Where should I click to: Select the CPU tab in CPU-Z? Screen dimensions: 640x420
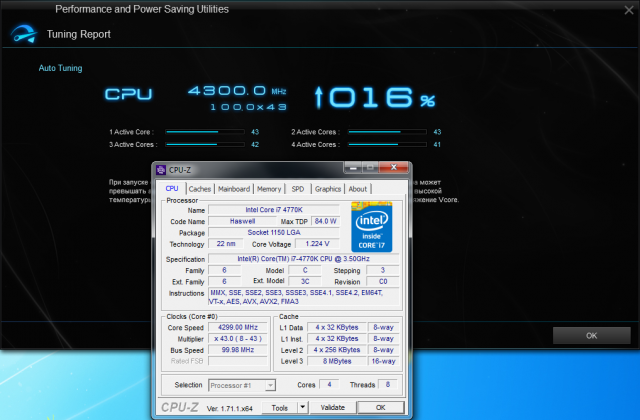[172, 188]
